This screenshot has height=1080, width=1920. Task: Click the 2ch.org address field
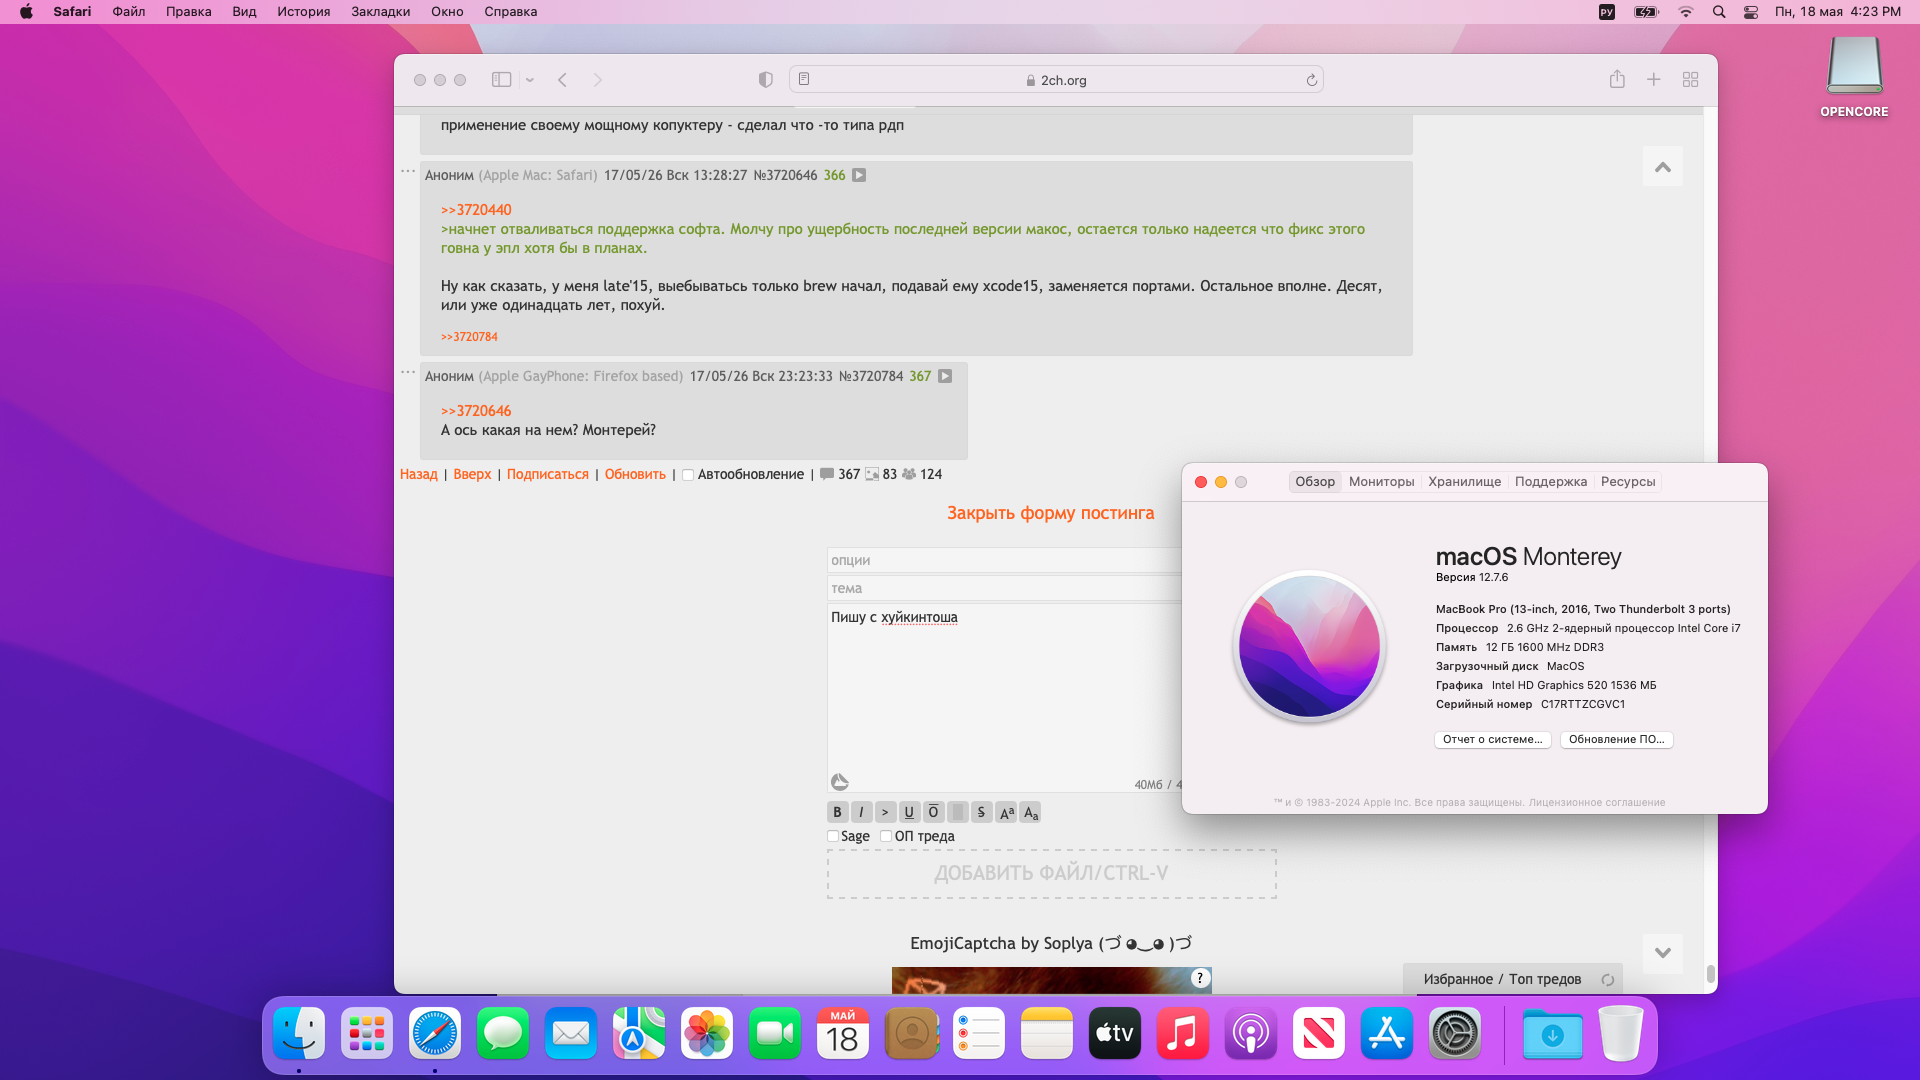click(x=1056, y=80)
